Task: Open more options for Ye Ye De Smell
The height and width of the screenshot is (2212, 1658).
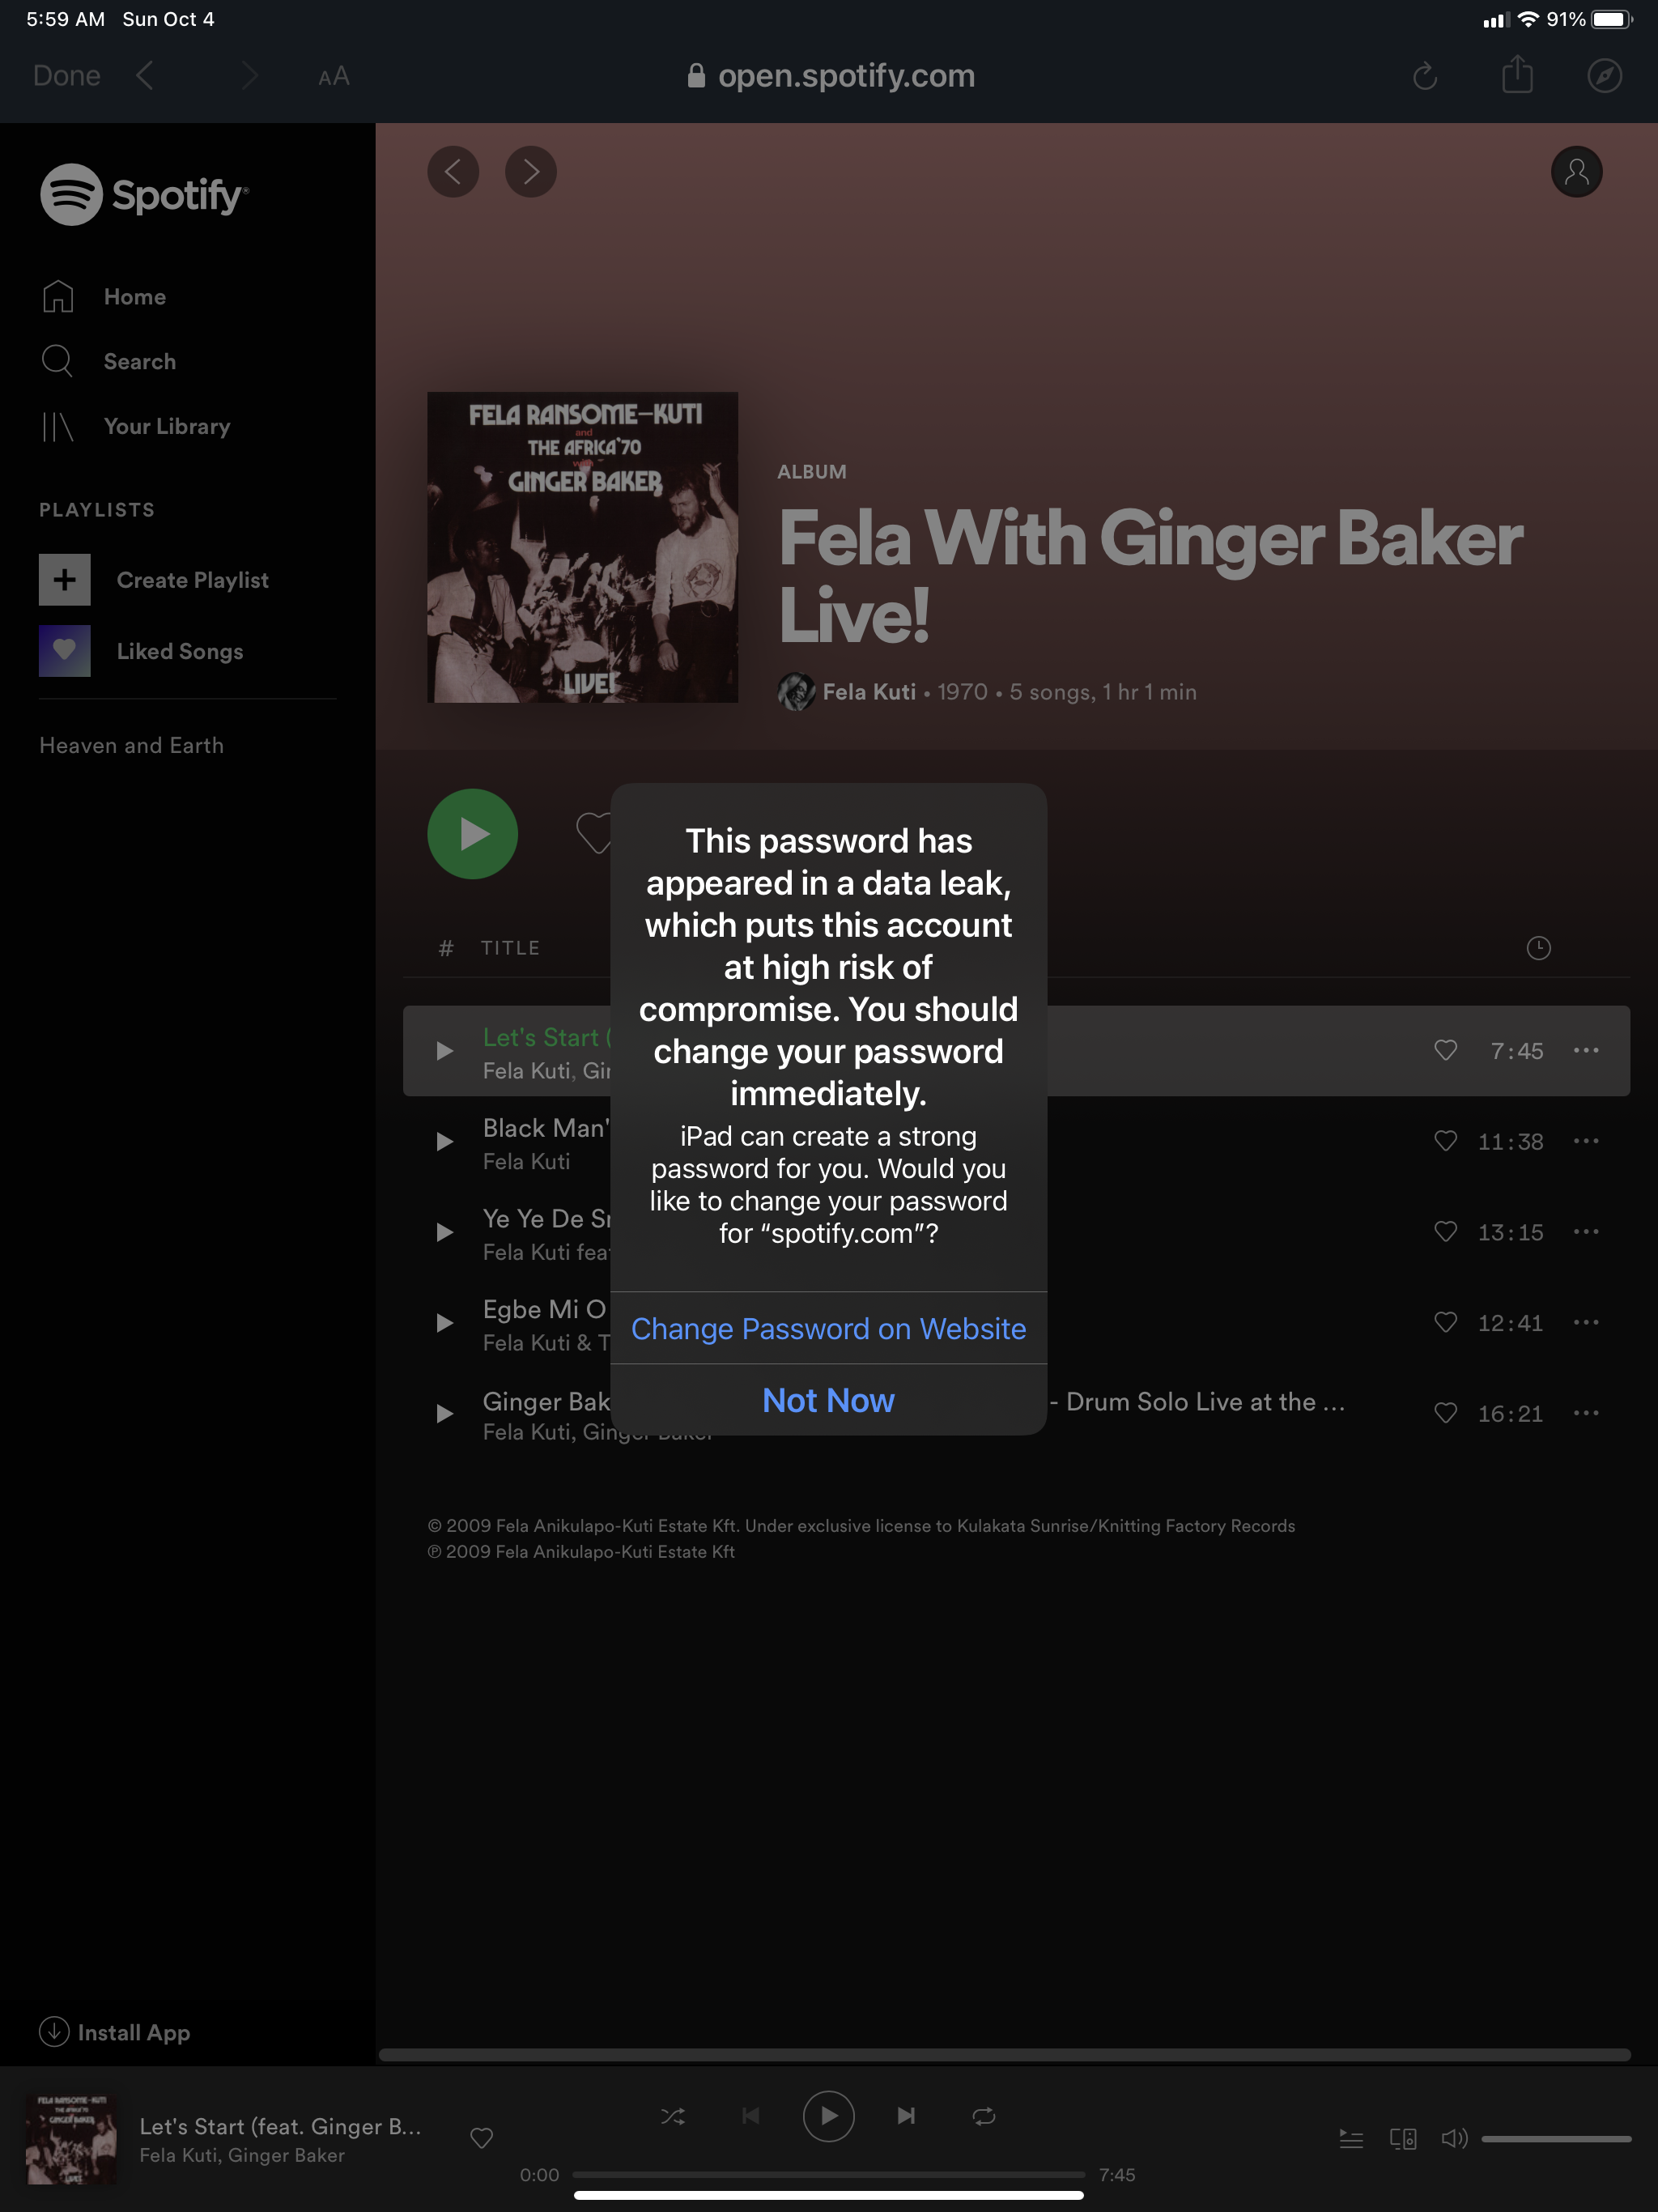Action: point(1586,1232)
